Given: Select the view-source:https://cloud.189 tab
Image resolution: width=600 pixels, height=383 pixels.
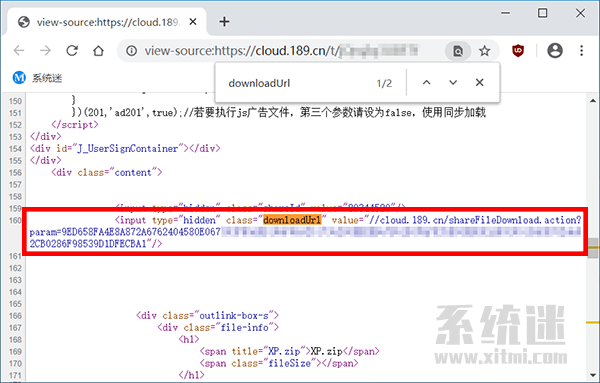Looking at the screenshot, I should (x=107, y=22).
